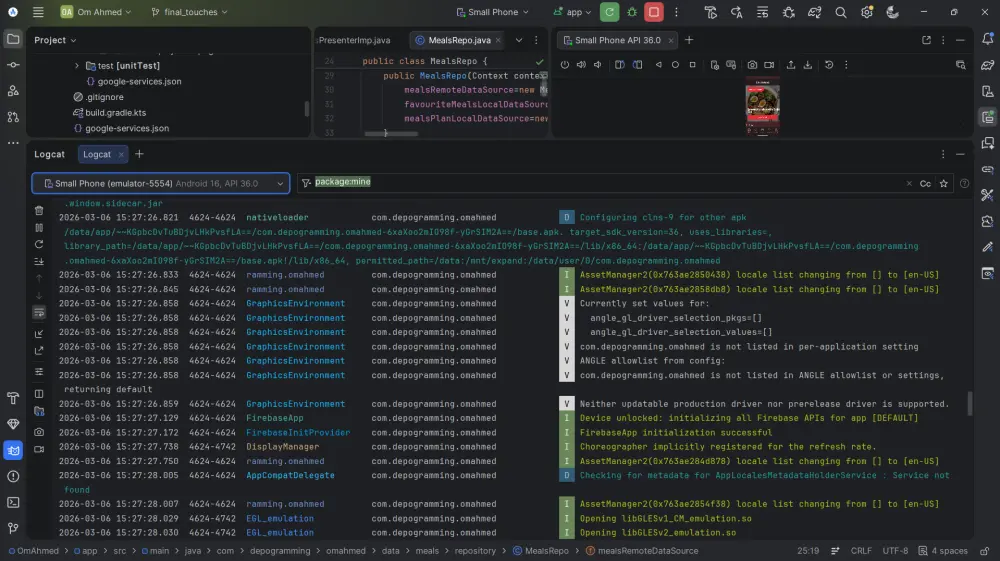Click UTF-8 encoding in status bar
The height and width of the screenshot is (561, 1000).
pos(895,551)
